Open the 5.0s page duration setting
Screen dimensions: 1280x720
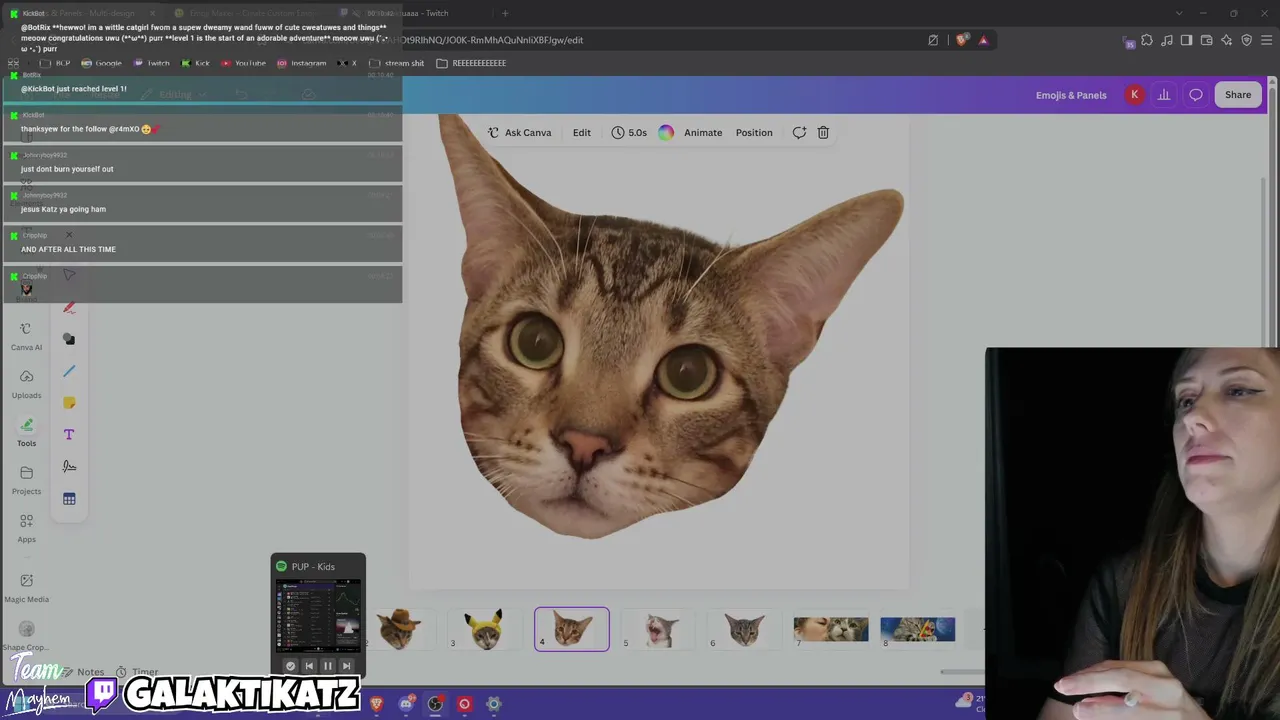629,132
